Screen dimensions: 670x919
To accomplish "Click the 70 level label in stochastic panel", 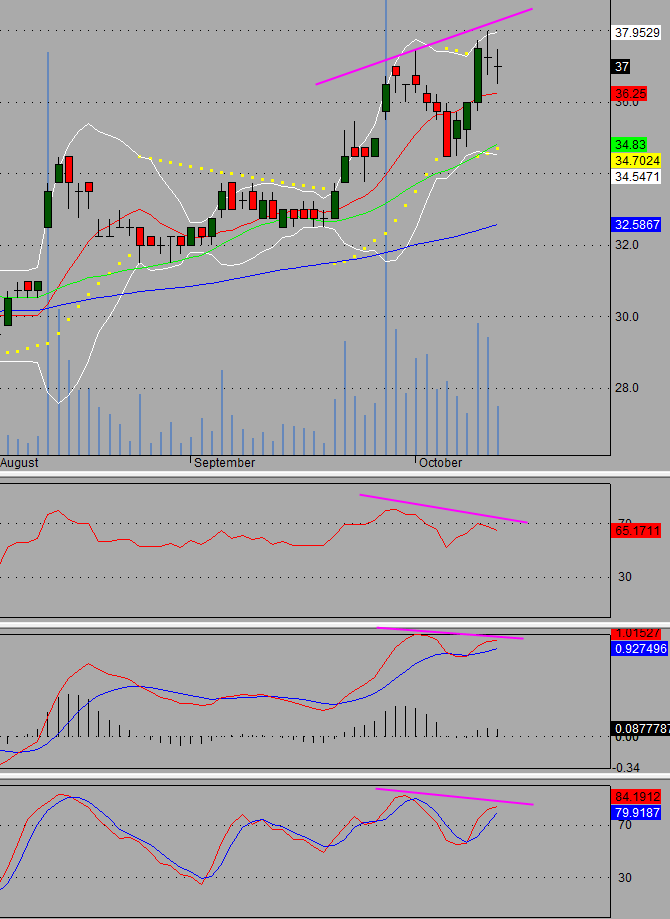I will (x=625, y=825).
